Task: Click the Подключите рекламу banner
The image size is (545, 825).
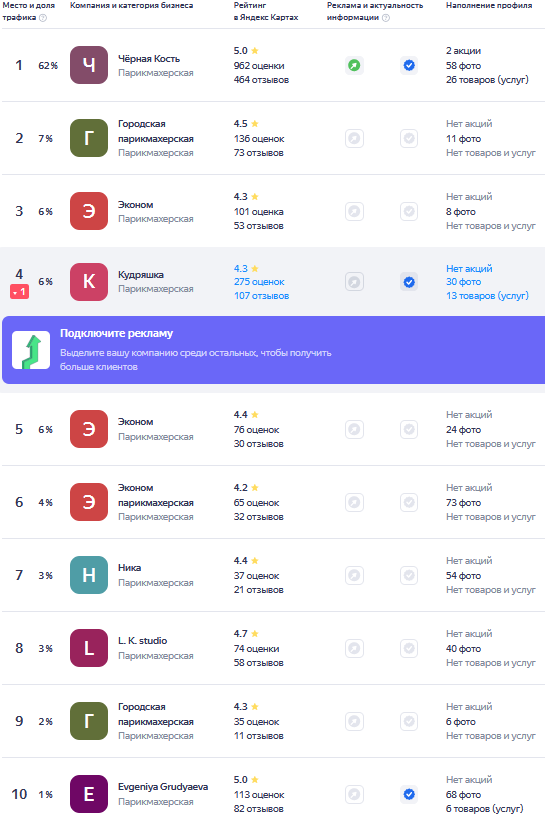Action: click(274, 350)
